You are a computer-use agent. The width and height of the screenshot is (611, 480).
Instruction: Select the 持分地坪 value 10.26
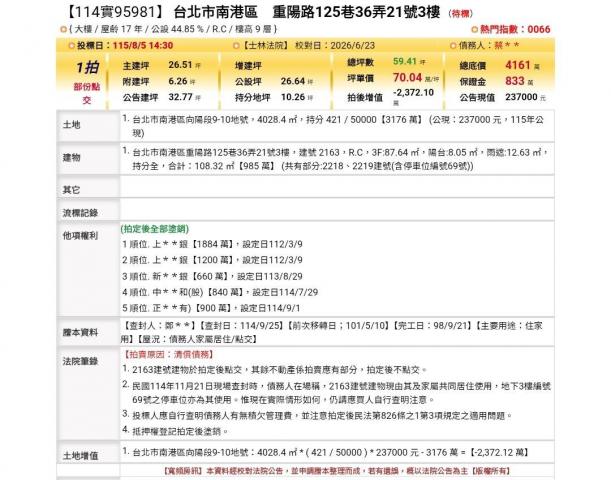point(293,97)
